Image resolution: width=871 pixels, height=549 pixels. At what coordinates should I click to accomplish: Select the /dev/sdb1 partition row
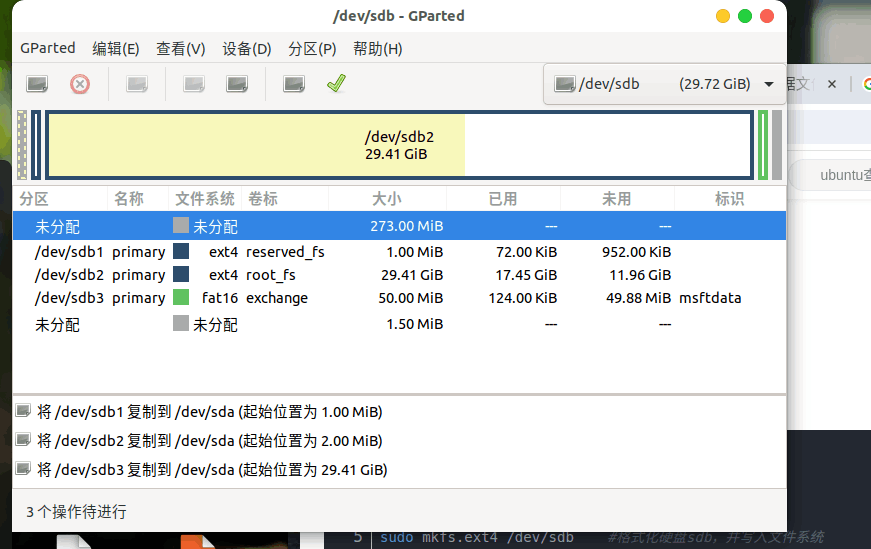pos(399,252)
